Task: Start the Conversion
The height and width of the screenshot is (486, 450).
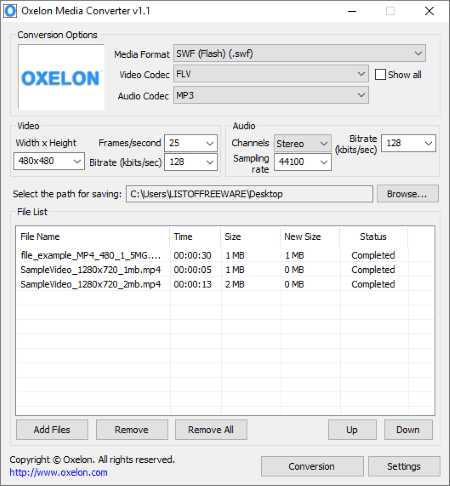Action: [x=312, y=466]
